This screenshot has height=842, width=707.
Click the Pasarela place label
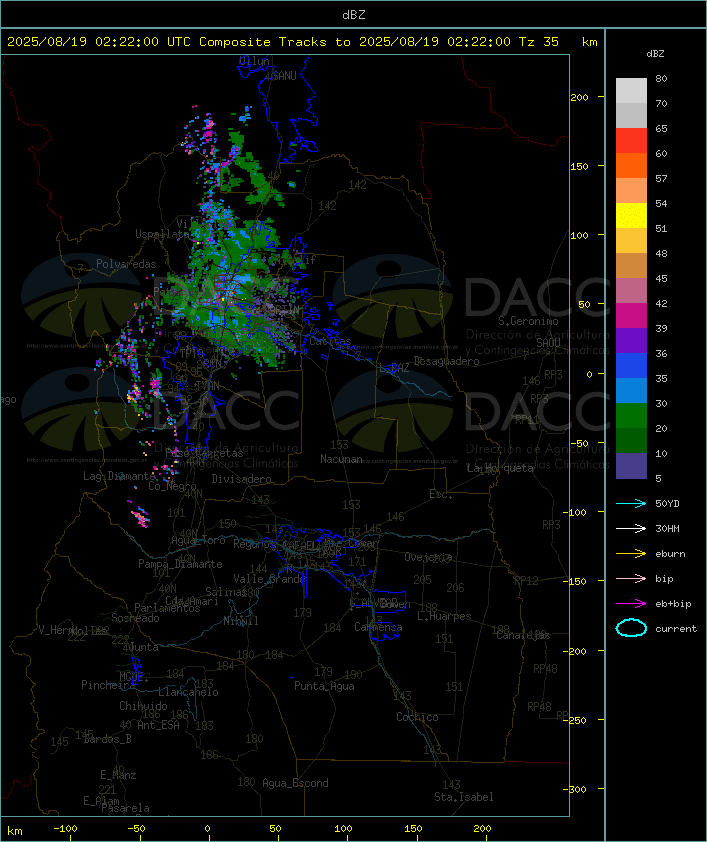click(x=125, y=808)
